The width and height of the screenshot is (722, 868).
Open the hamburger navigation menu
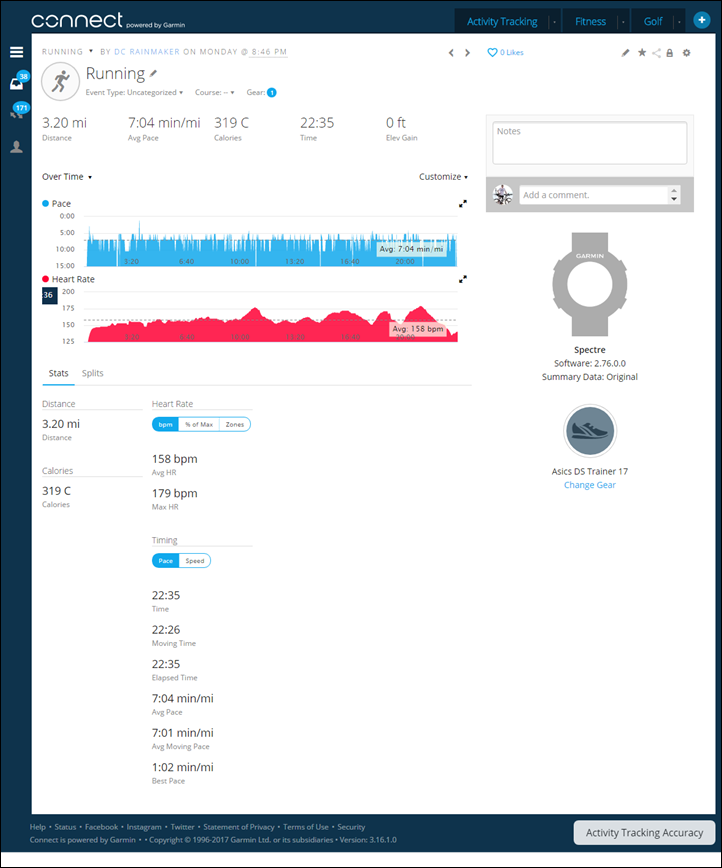point(16,52)
